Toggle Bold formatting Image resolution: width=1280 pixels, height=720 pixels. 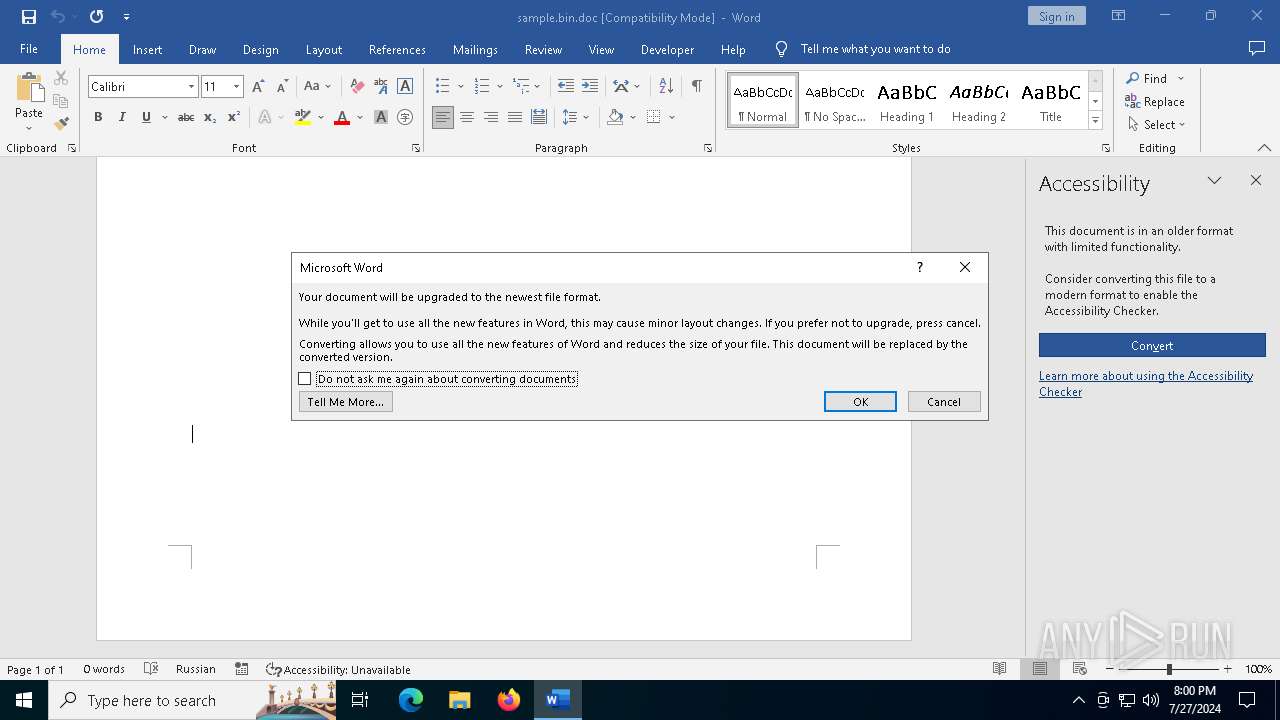(98, 117)
